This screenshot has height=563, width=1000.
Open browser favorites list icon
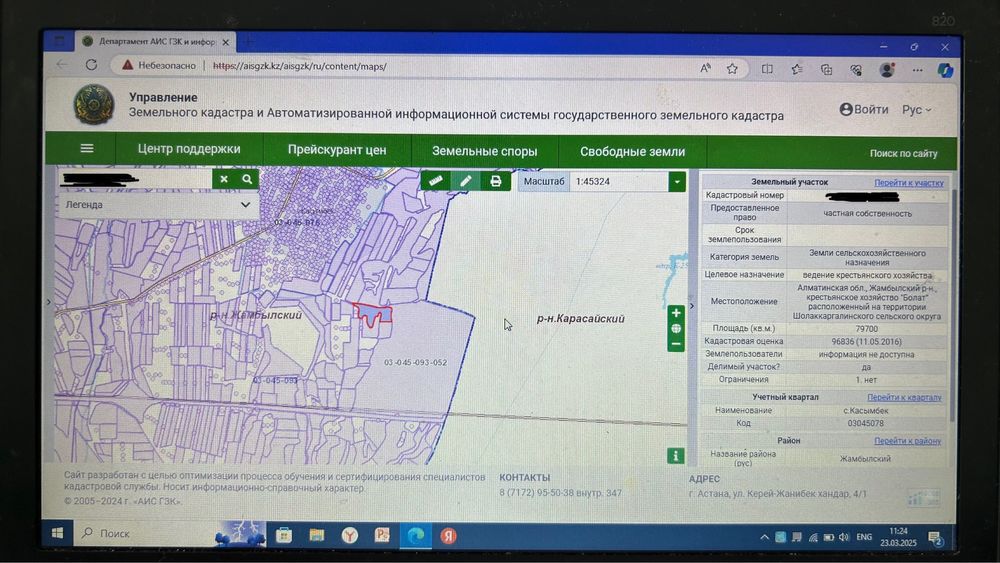tap(797, 69)
